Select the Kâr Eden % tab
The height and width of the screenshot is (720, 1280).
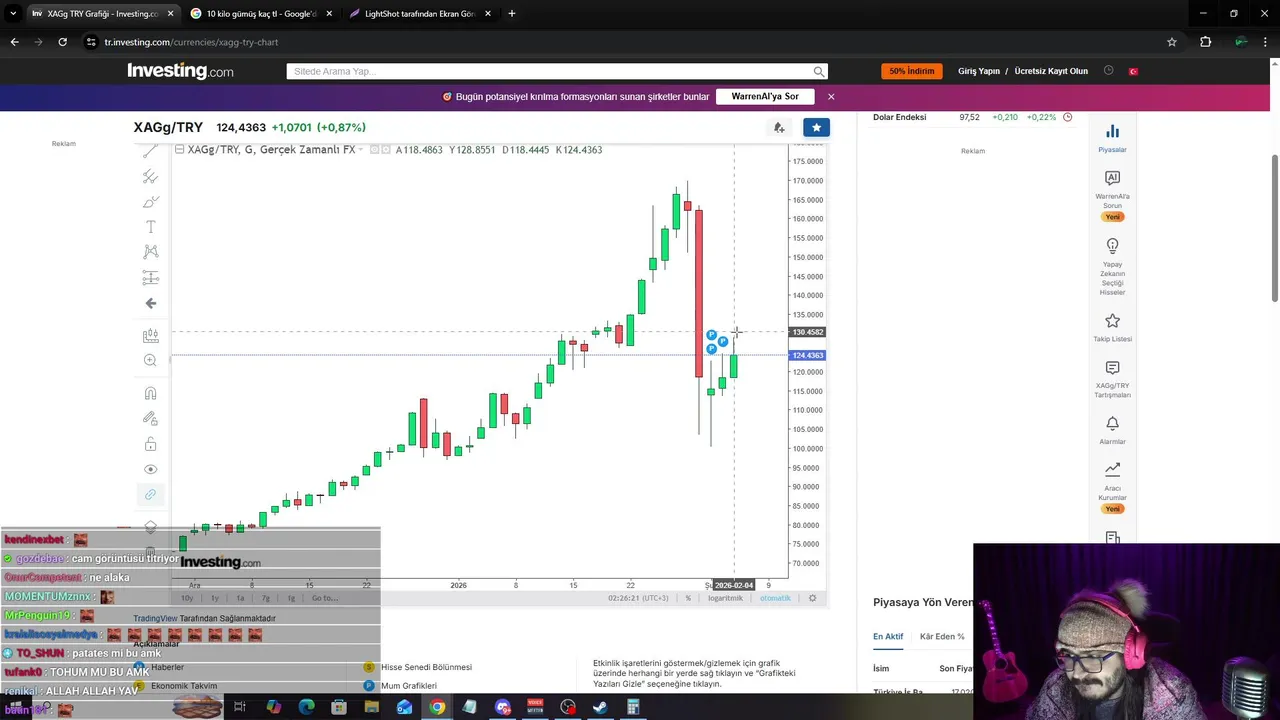coord(942,637)
